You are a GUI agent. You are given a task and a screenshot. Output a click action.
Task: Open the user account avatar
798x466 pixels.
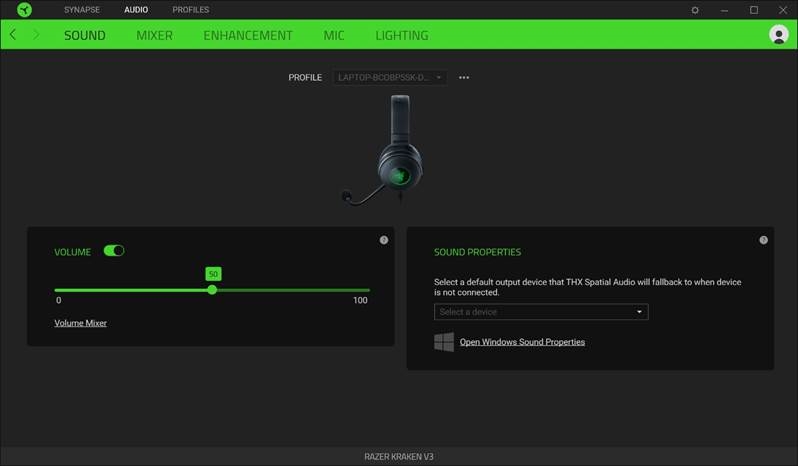(779, 35)
